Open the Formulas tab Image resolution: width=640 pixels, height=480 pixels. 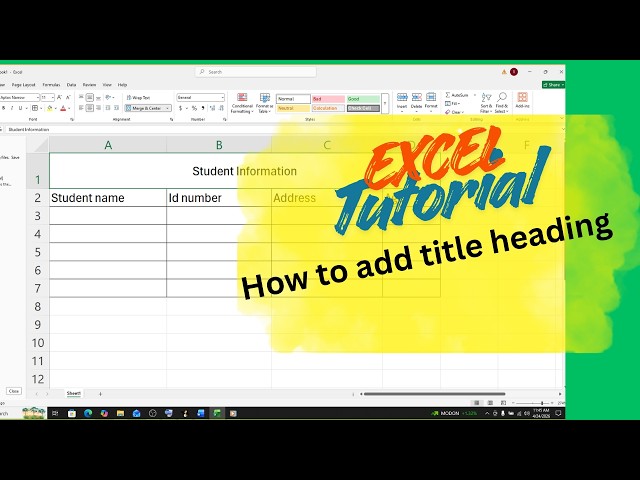pos(51,85)
